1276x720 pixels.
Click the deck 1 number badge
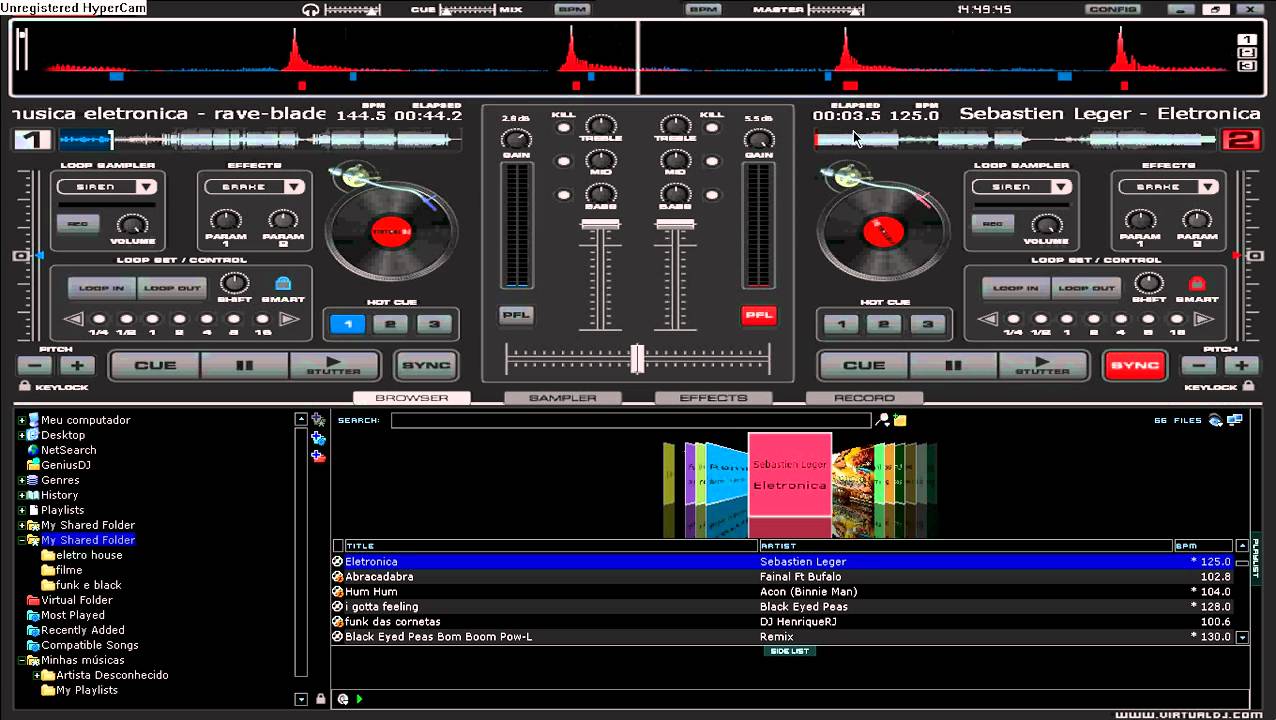32,140
